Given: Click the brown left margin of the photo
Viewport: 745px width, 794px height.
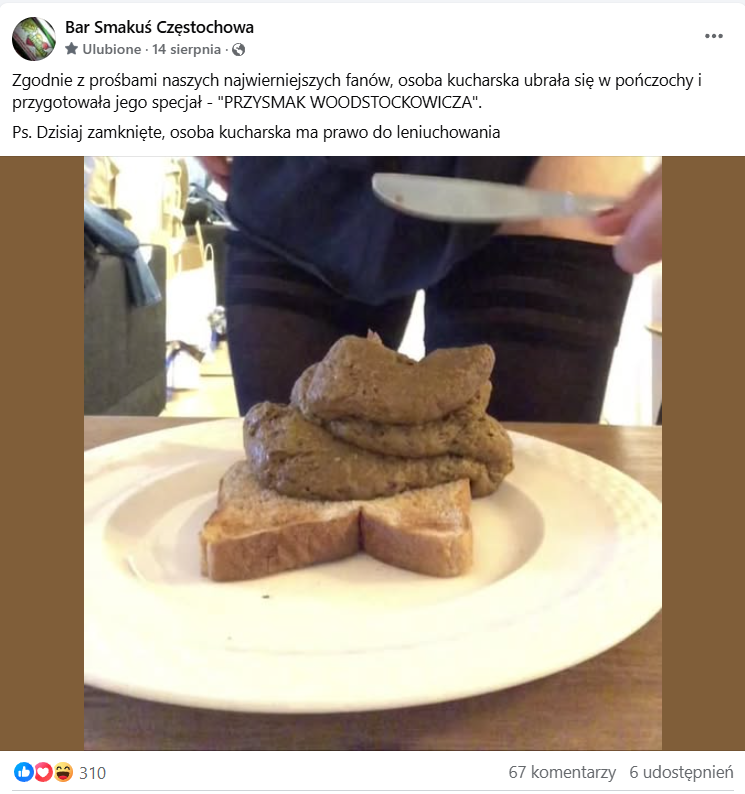Looking at the screenshot, I should tap(42, 453).
